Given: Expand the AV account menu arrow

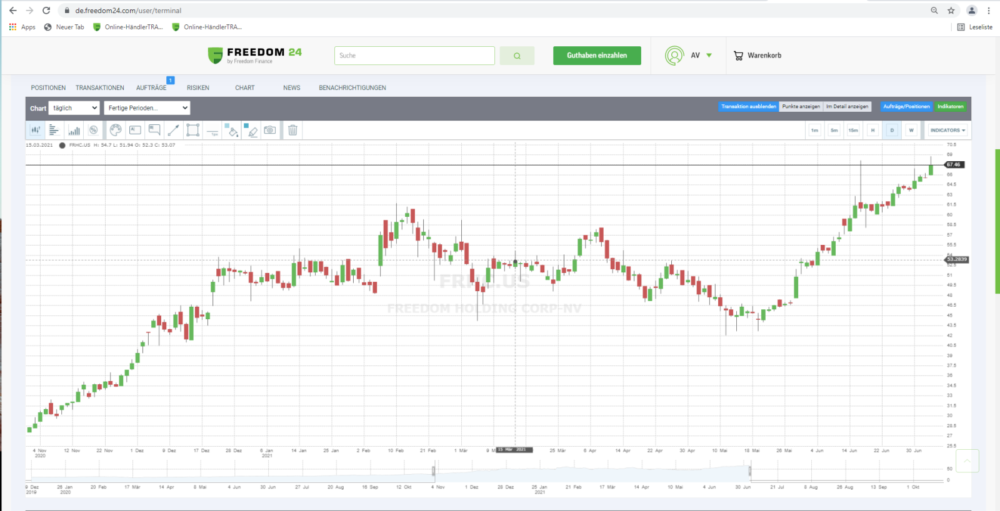Looking at the screenshot, I should 709,56.
